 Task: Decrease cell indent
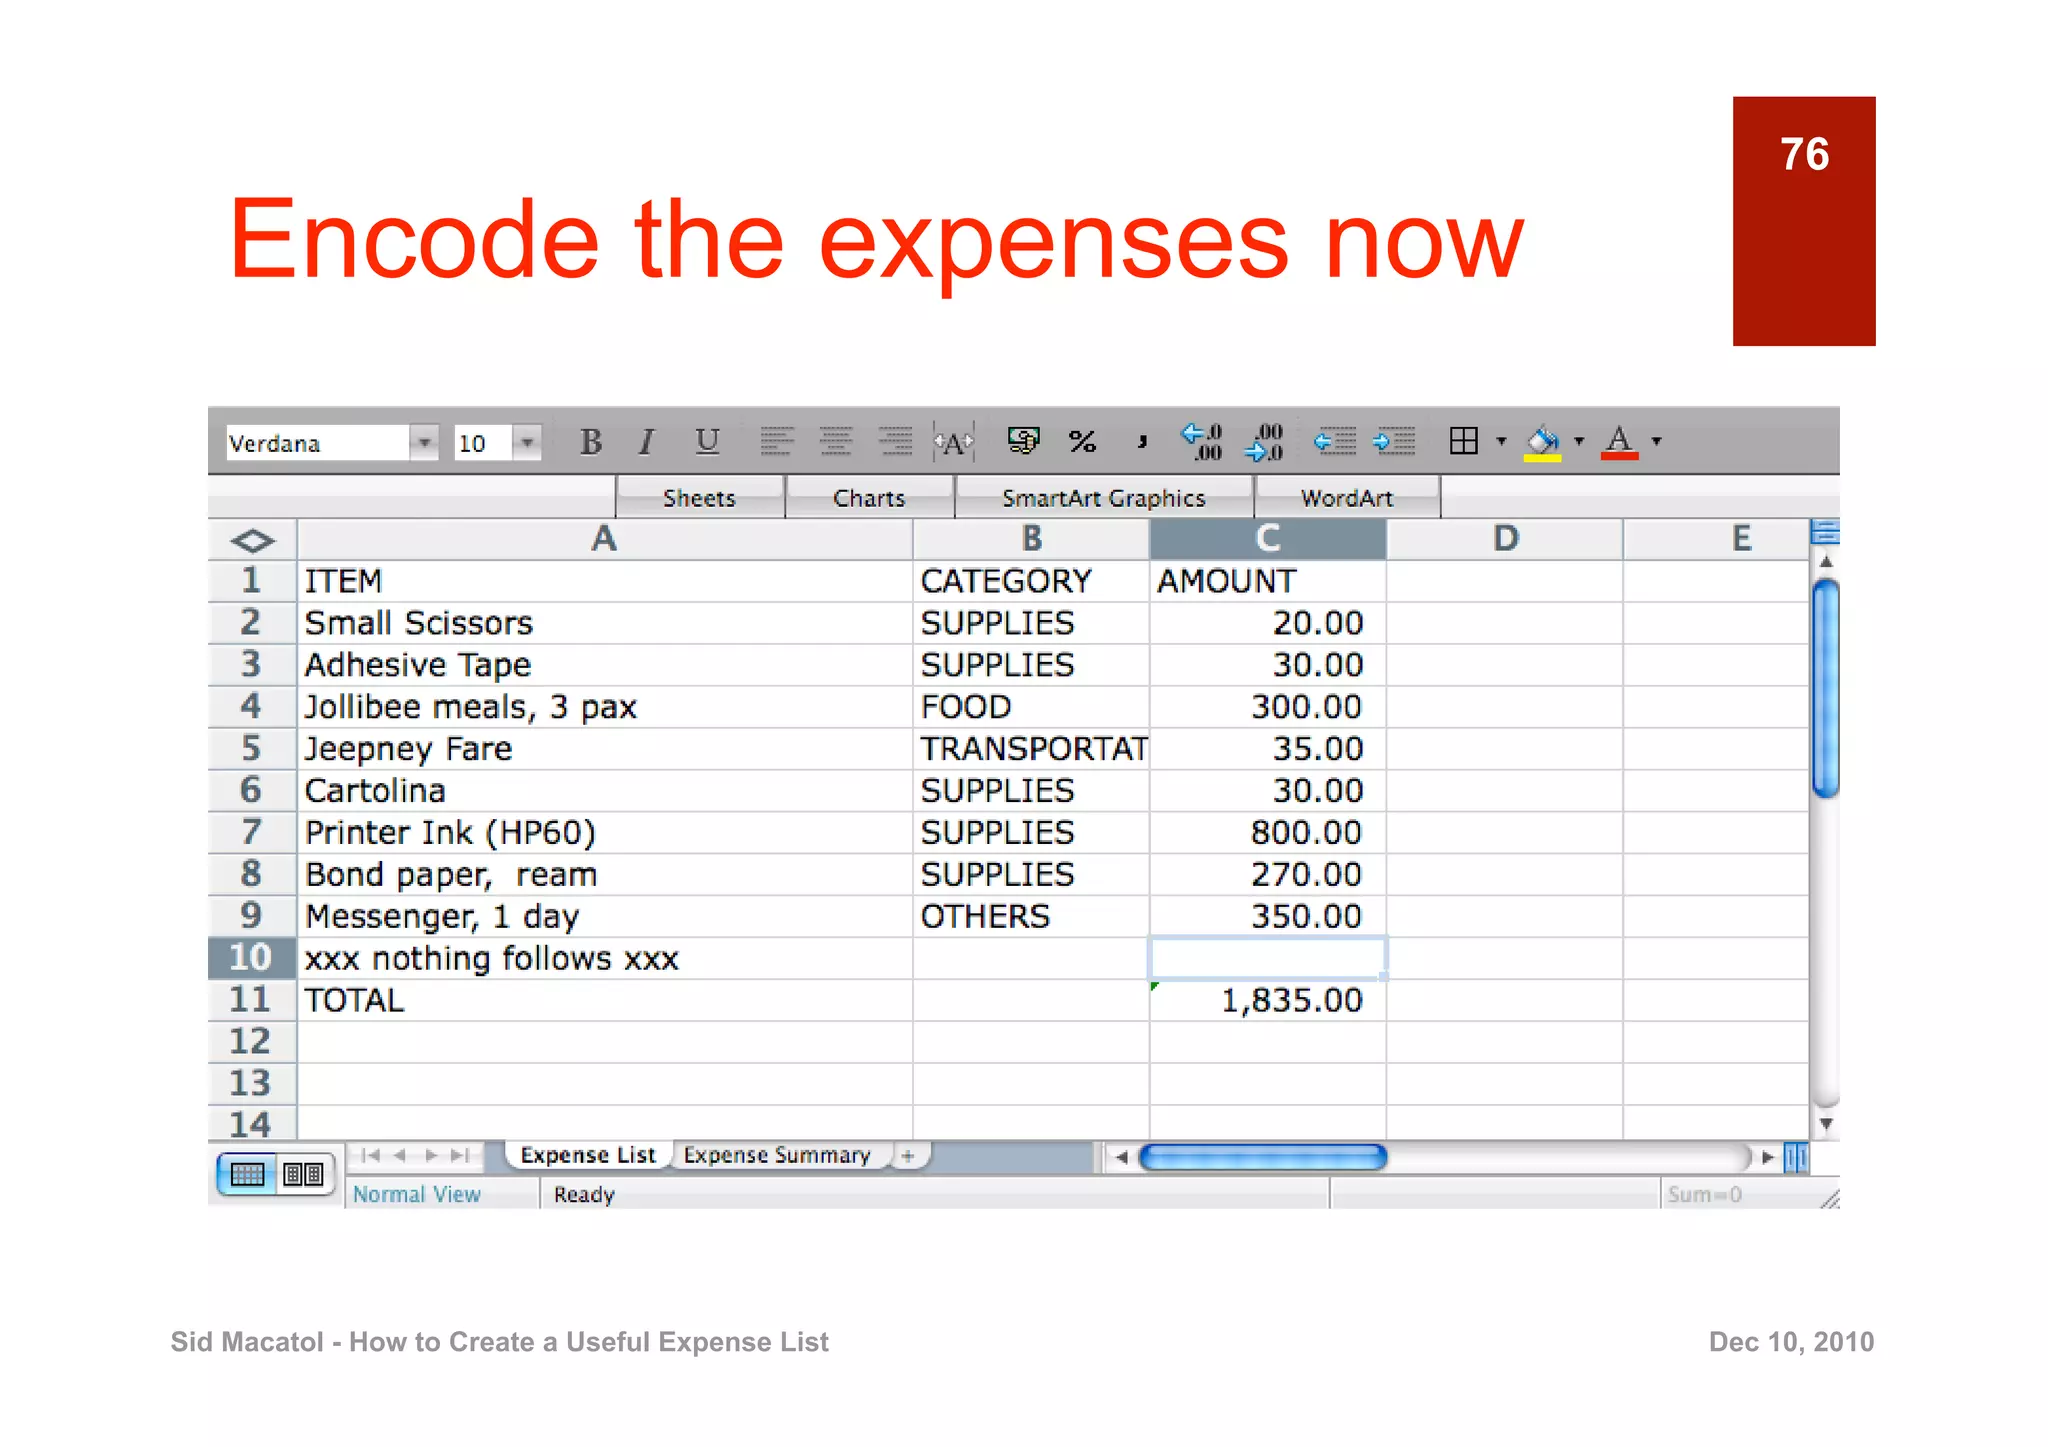coord(1335,441)
